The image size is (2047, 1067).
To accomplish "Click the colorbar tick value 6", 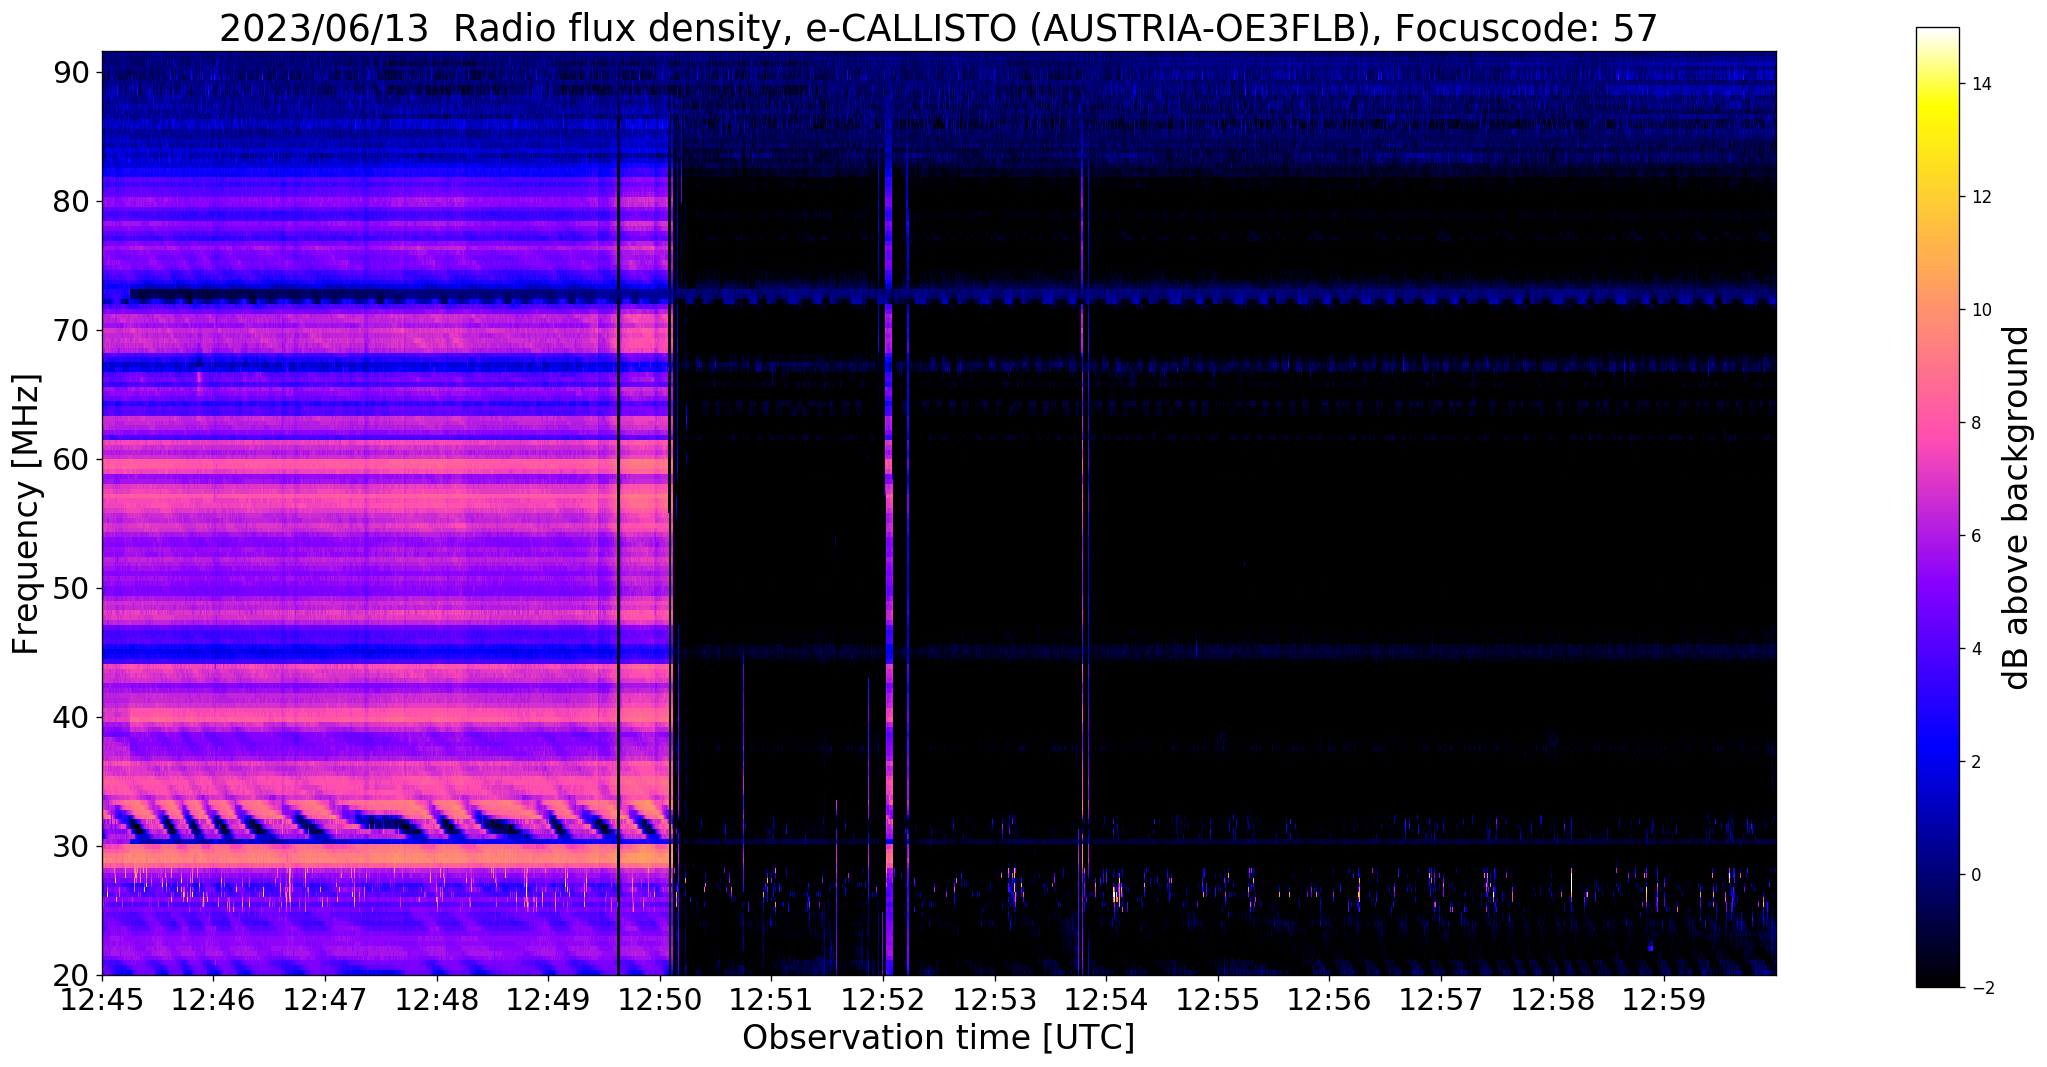I will coord(1975,536).
